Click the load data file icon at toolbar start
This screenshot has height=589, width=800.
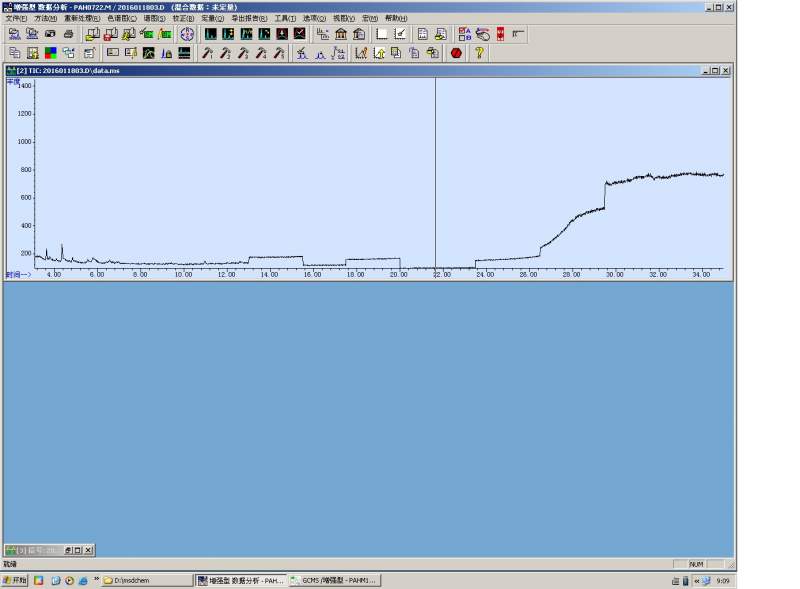pyautogui.click(x=14, y=34)
